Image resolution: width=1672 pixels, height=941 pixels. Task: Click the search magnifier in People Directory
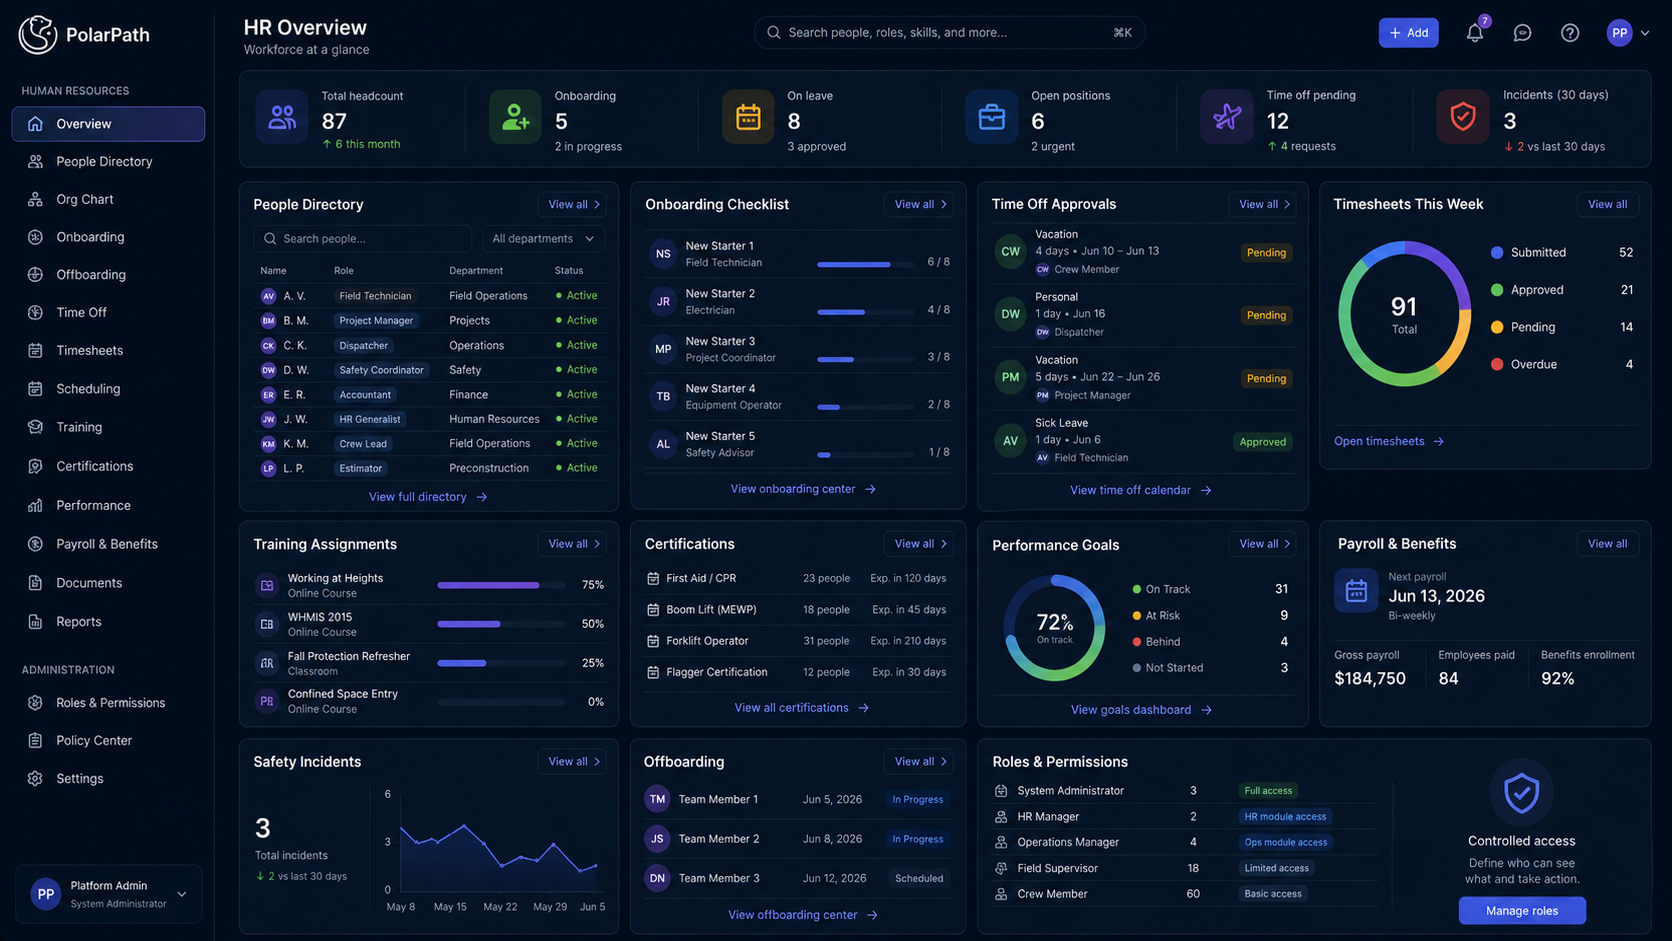(270, 239)
